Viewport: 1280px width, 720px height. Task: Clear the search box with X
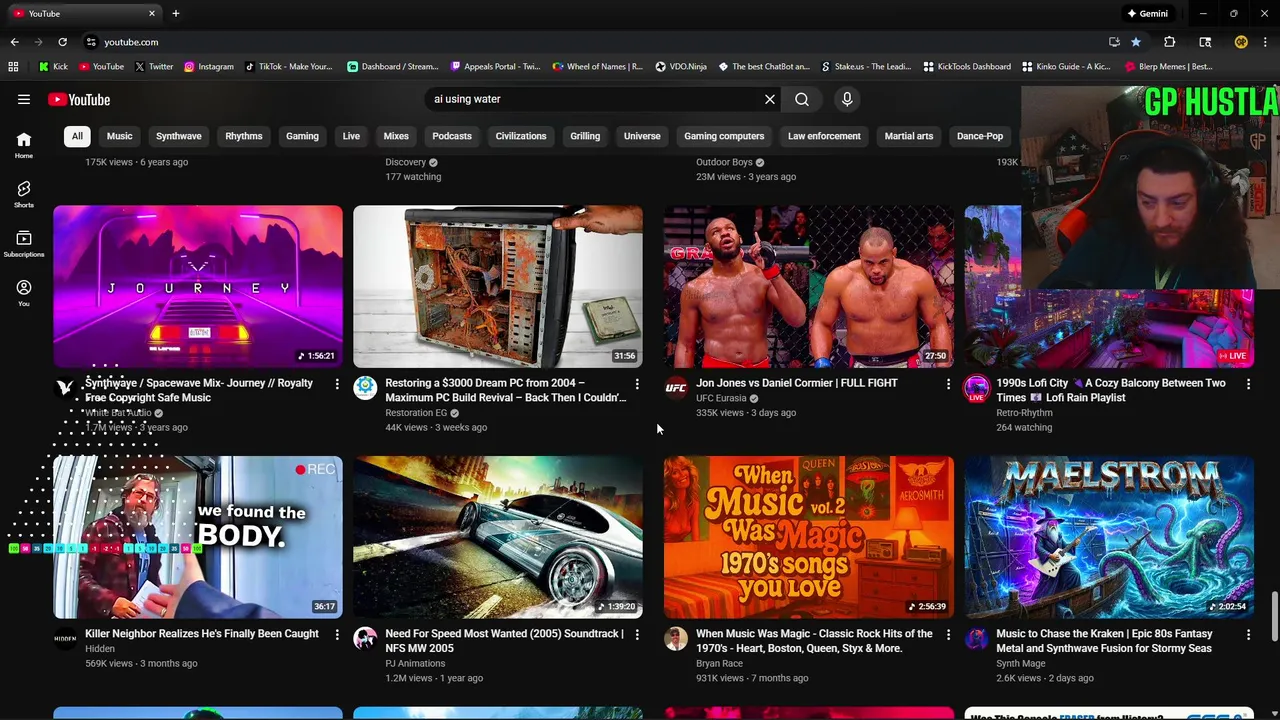pos(770,99)
